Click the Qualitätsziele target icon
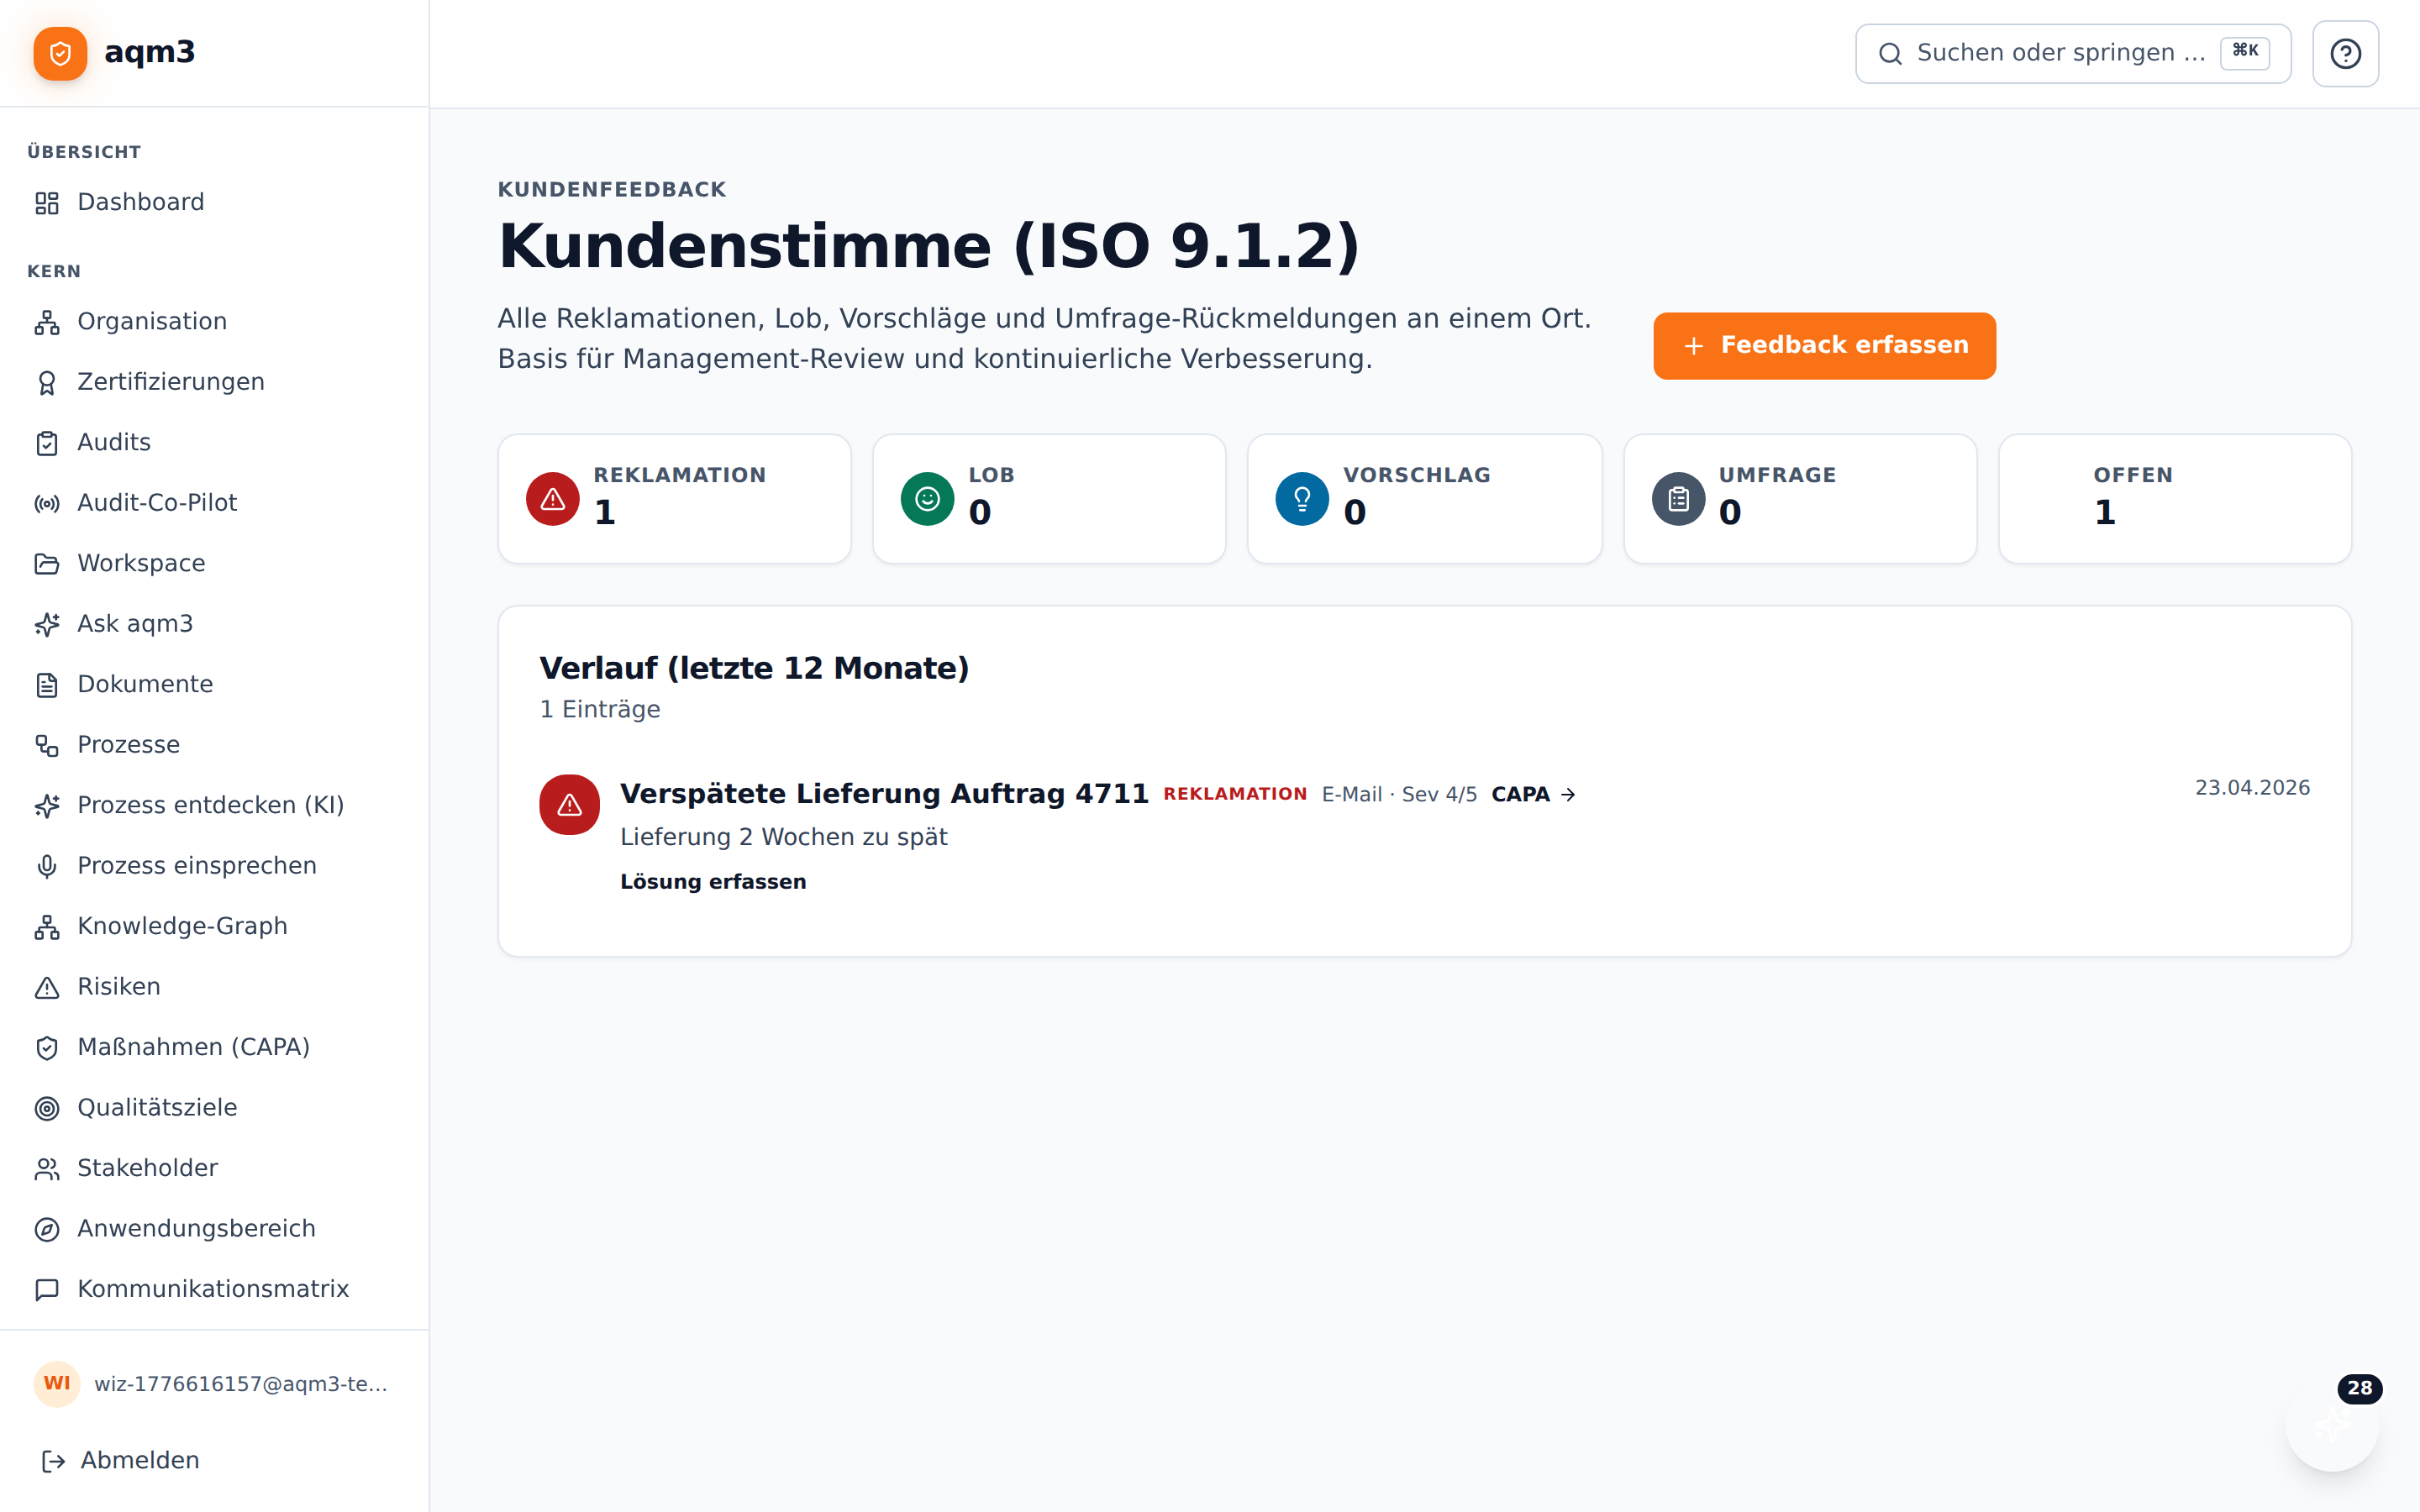The height and width of the screenshot is (1512, 2420). [47, 1108]
